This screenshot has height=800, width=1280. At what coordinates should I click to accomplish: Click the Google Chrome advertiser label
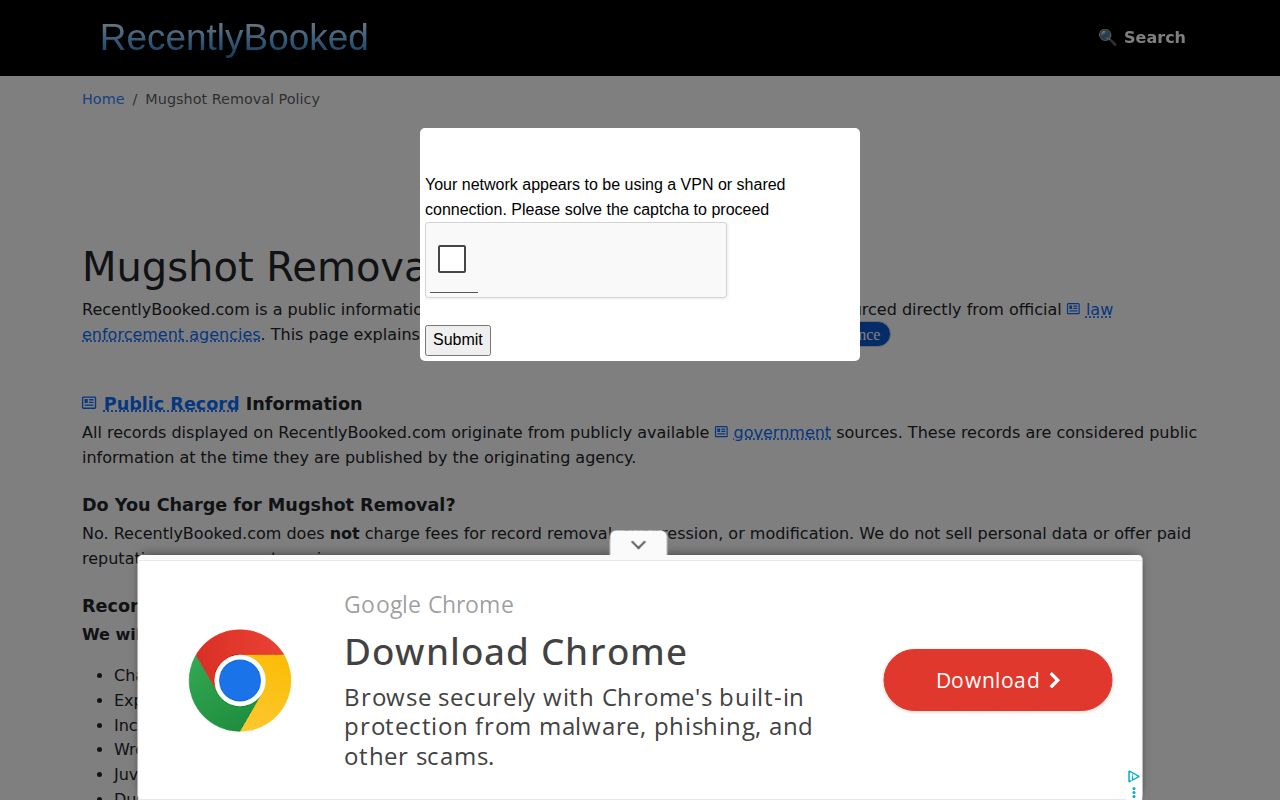point(429,605)
